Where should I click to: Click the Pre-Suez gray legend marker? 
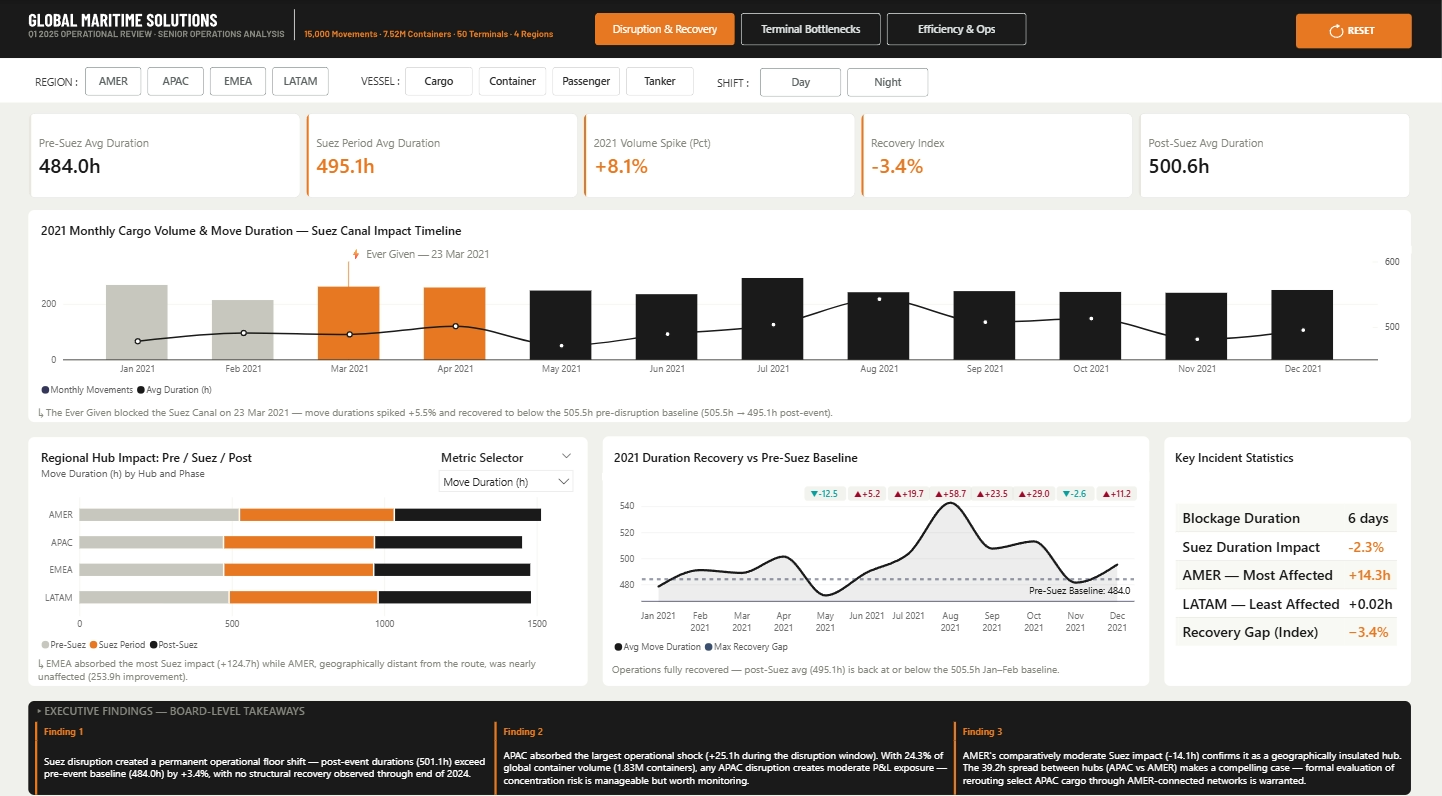tap(45, 645)
